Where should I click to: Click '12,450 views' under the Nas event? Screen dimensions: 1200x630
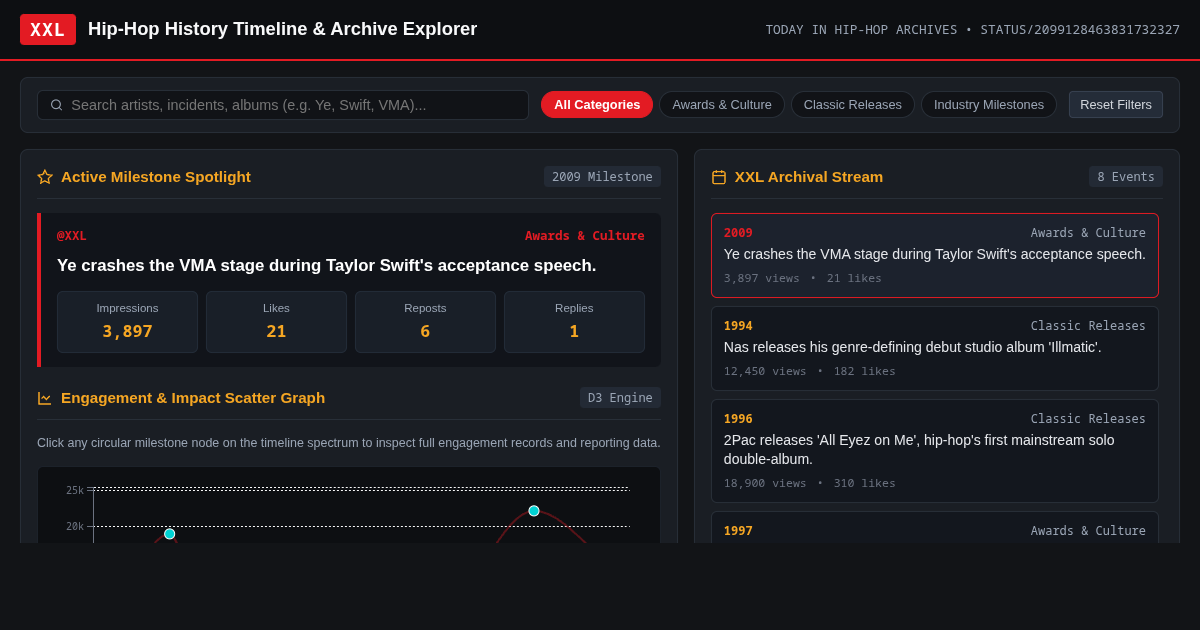[765, 372]
